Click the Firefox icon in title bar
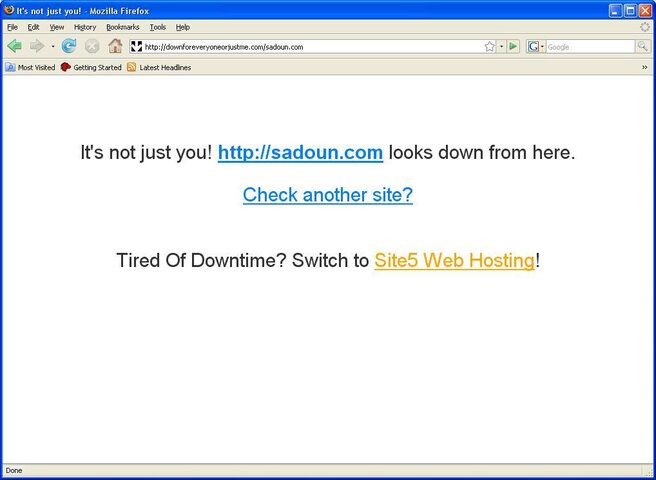Screen dimensions: 656x480 (x=9, y=10)
